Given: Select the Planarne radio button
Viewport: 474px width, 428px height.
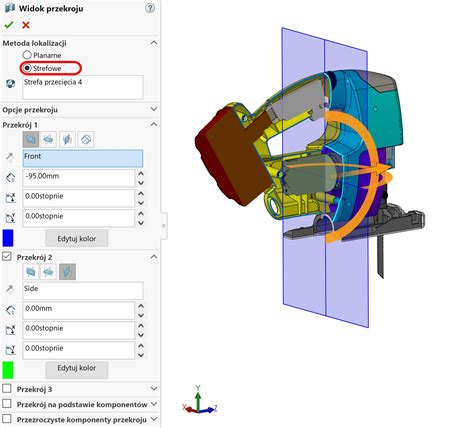Looking at the screenshot, I should 27,55.
